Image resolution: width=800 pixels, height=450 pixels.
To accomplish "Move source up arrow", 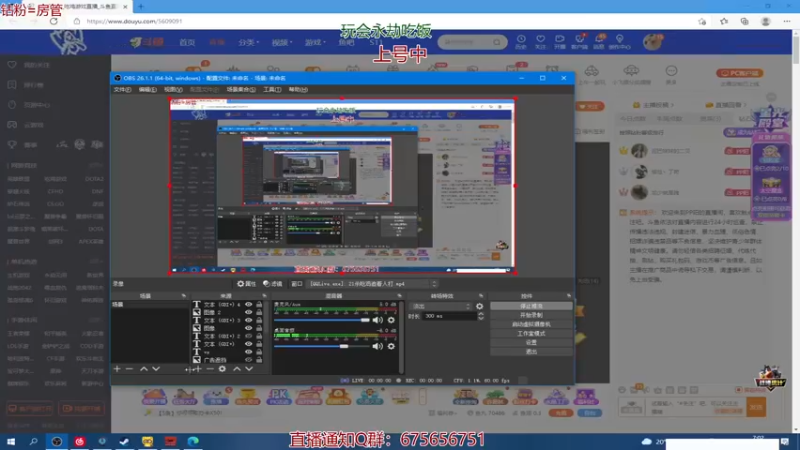I will [237, 368].
